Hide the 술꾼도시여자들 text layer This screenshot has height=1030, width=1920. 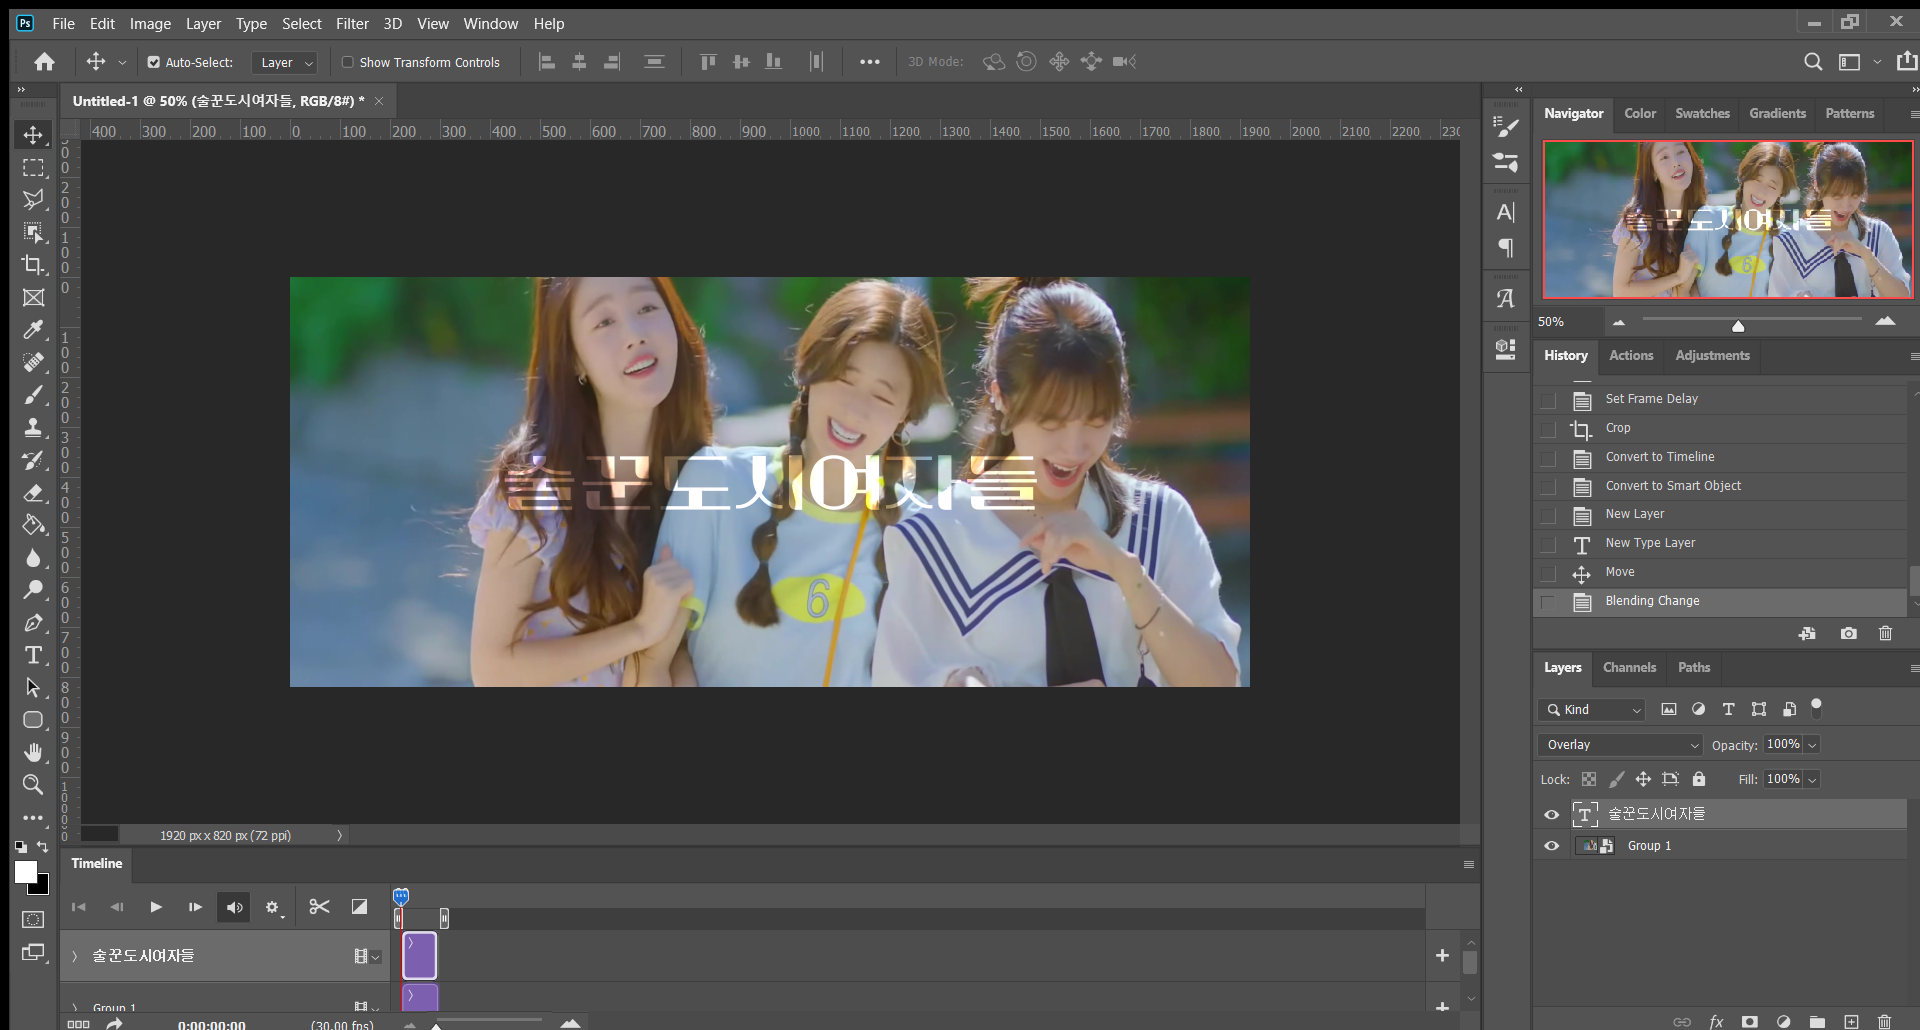[x=1551, y=815]
